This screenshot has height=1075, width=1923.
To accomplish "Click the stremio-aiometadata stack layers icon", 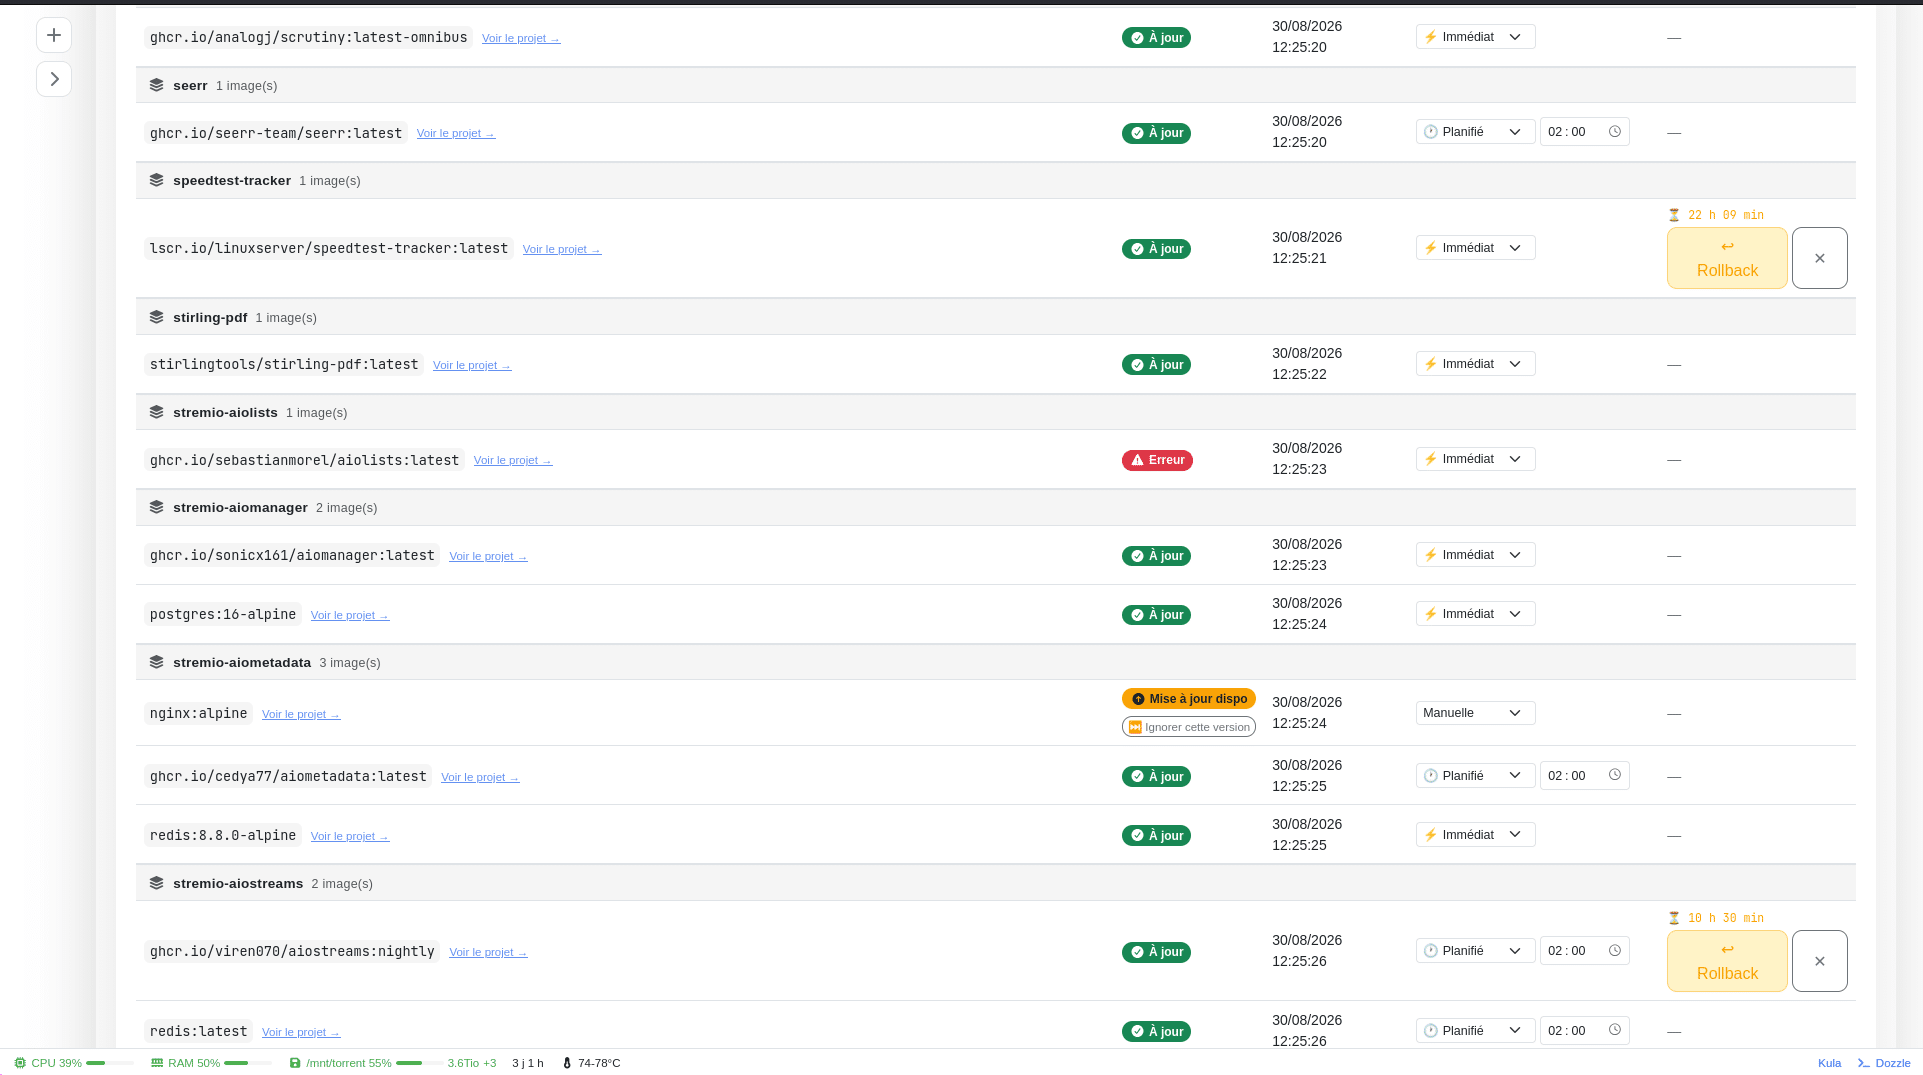I will coord(156,662).
